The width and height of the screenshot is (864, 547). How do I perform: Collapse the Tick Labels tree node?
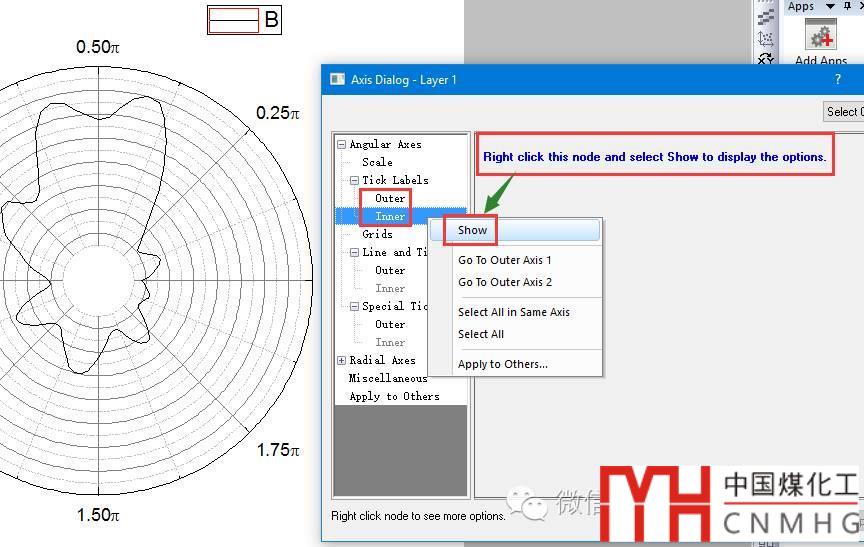355,180
